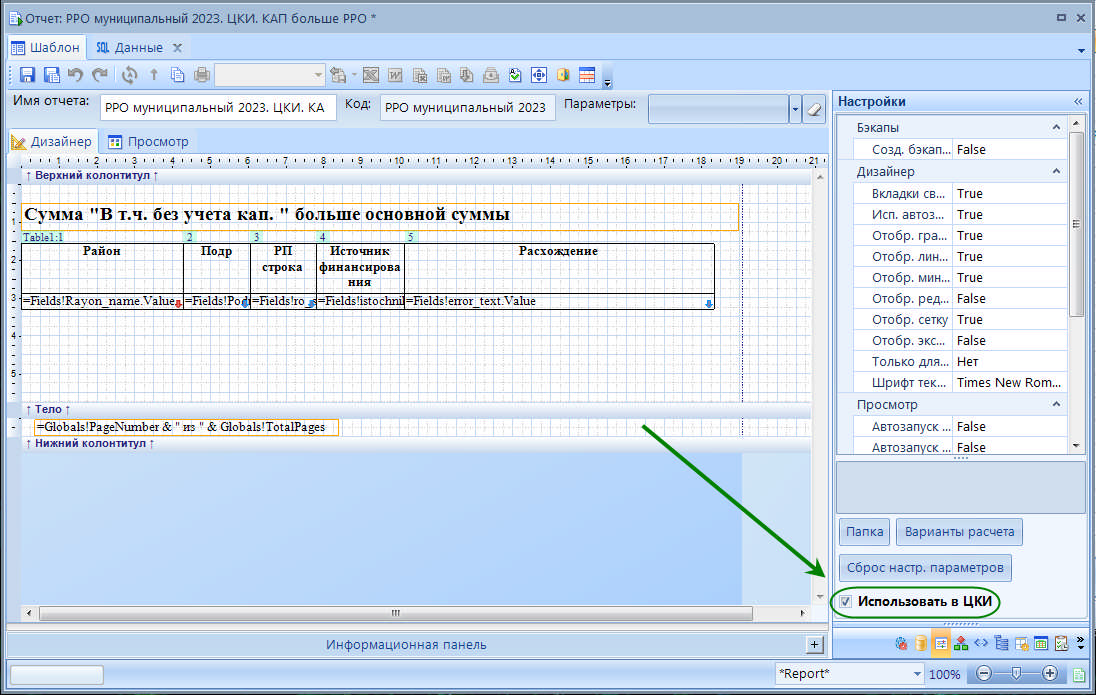The image size is (1096, 695).
Task: Click the Варианты расчета button
Action: point(959,532)
